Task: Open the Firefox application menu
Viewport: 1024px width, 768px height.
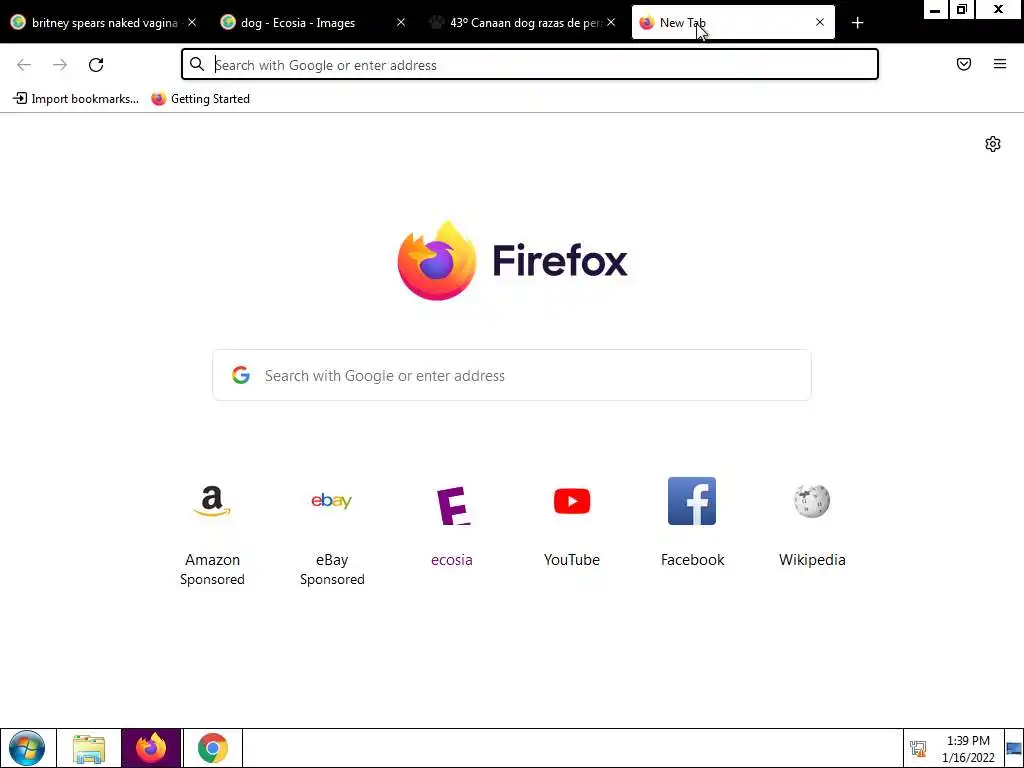Action: pos(1000,64)
